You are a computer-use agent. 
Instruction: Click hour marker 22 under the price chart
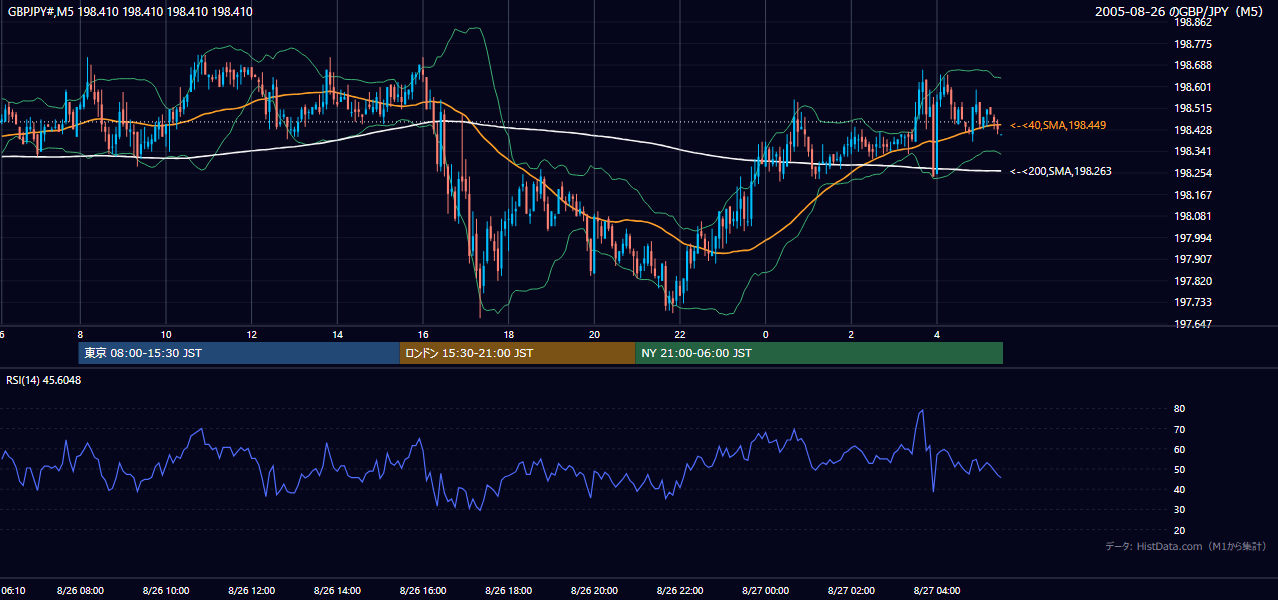(x=680, y=334)
